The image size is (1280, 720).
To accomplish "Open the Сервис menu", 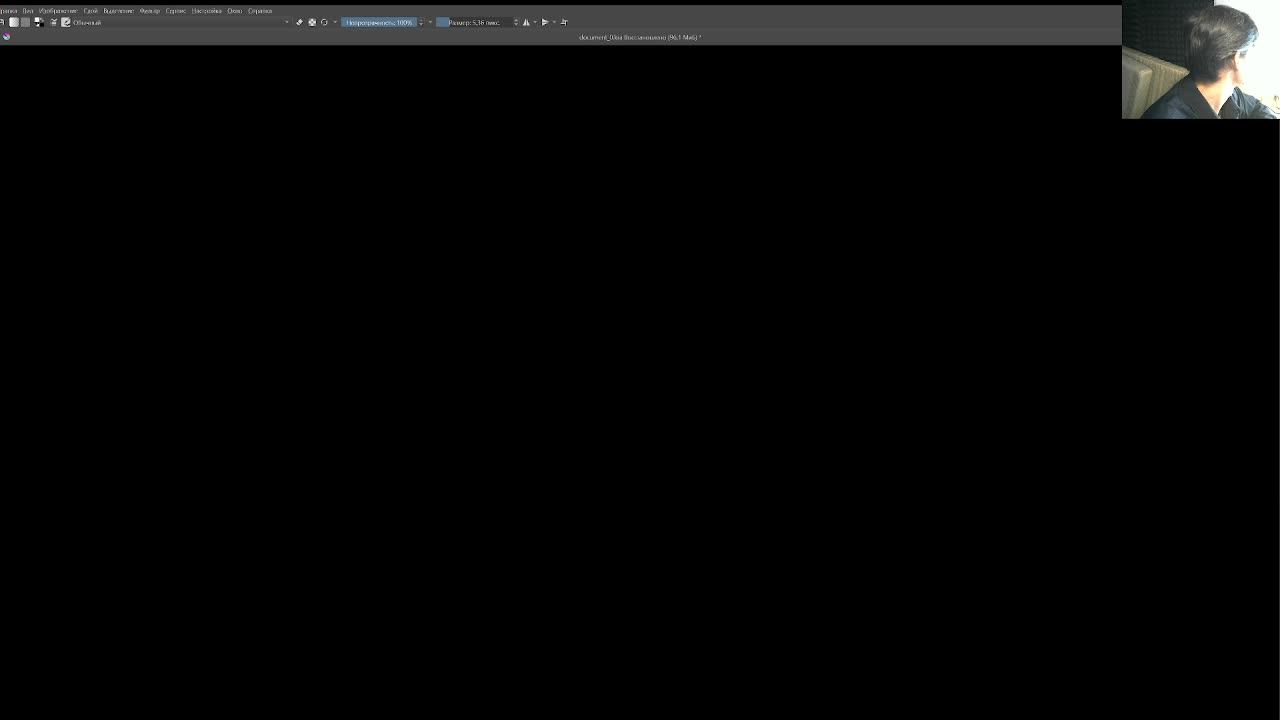I will 176,11.
